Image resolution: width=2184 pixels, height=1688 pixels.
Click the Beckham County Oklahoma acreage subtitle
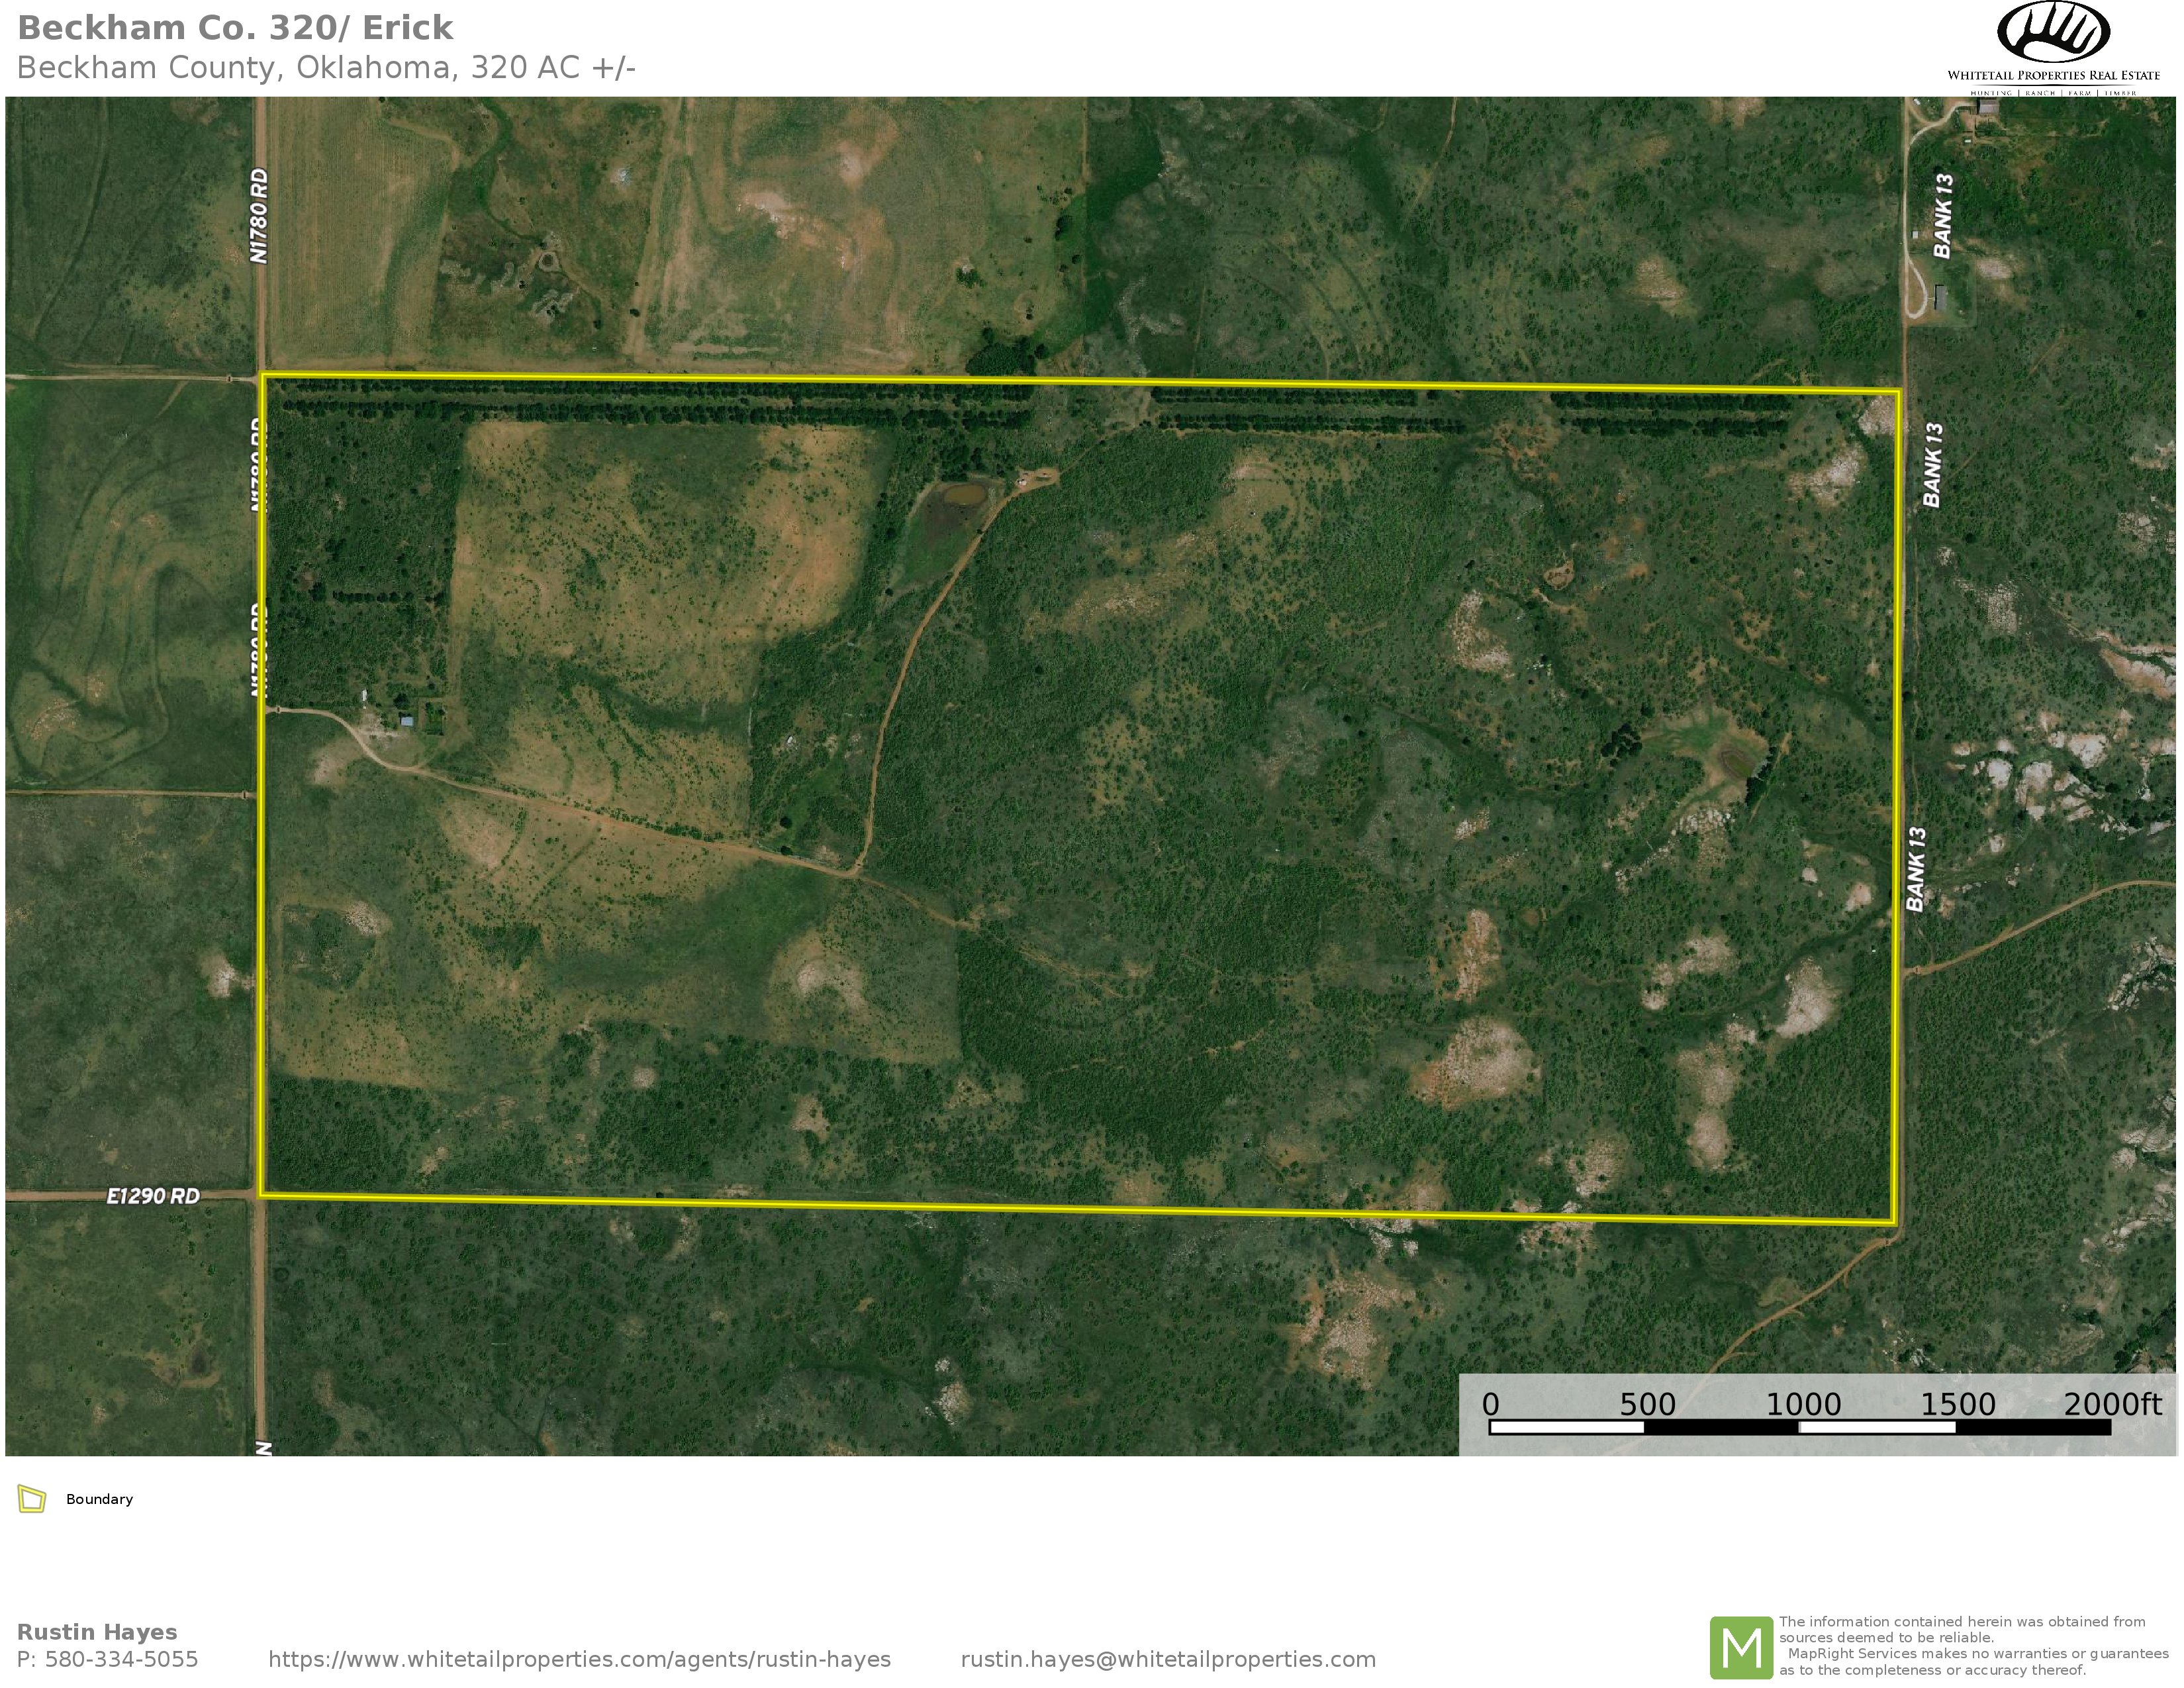click(x=326, y=67)
